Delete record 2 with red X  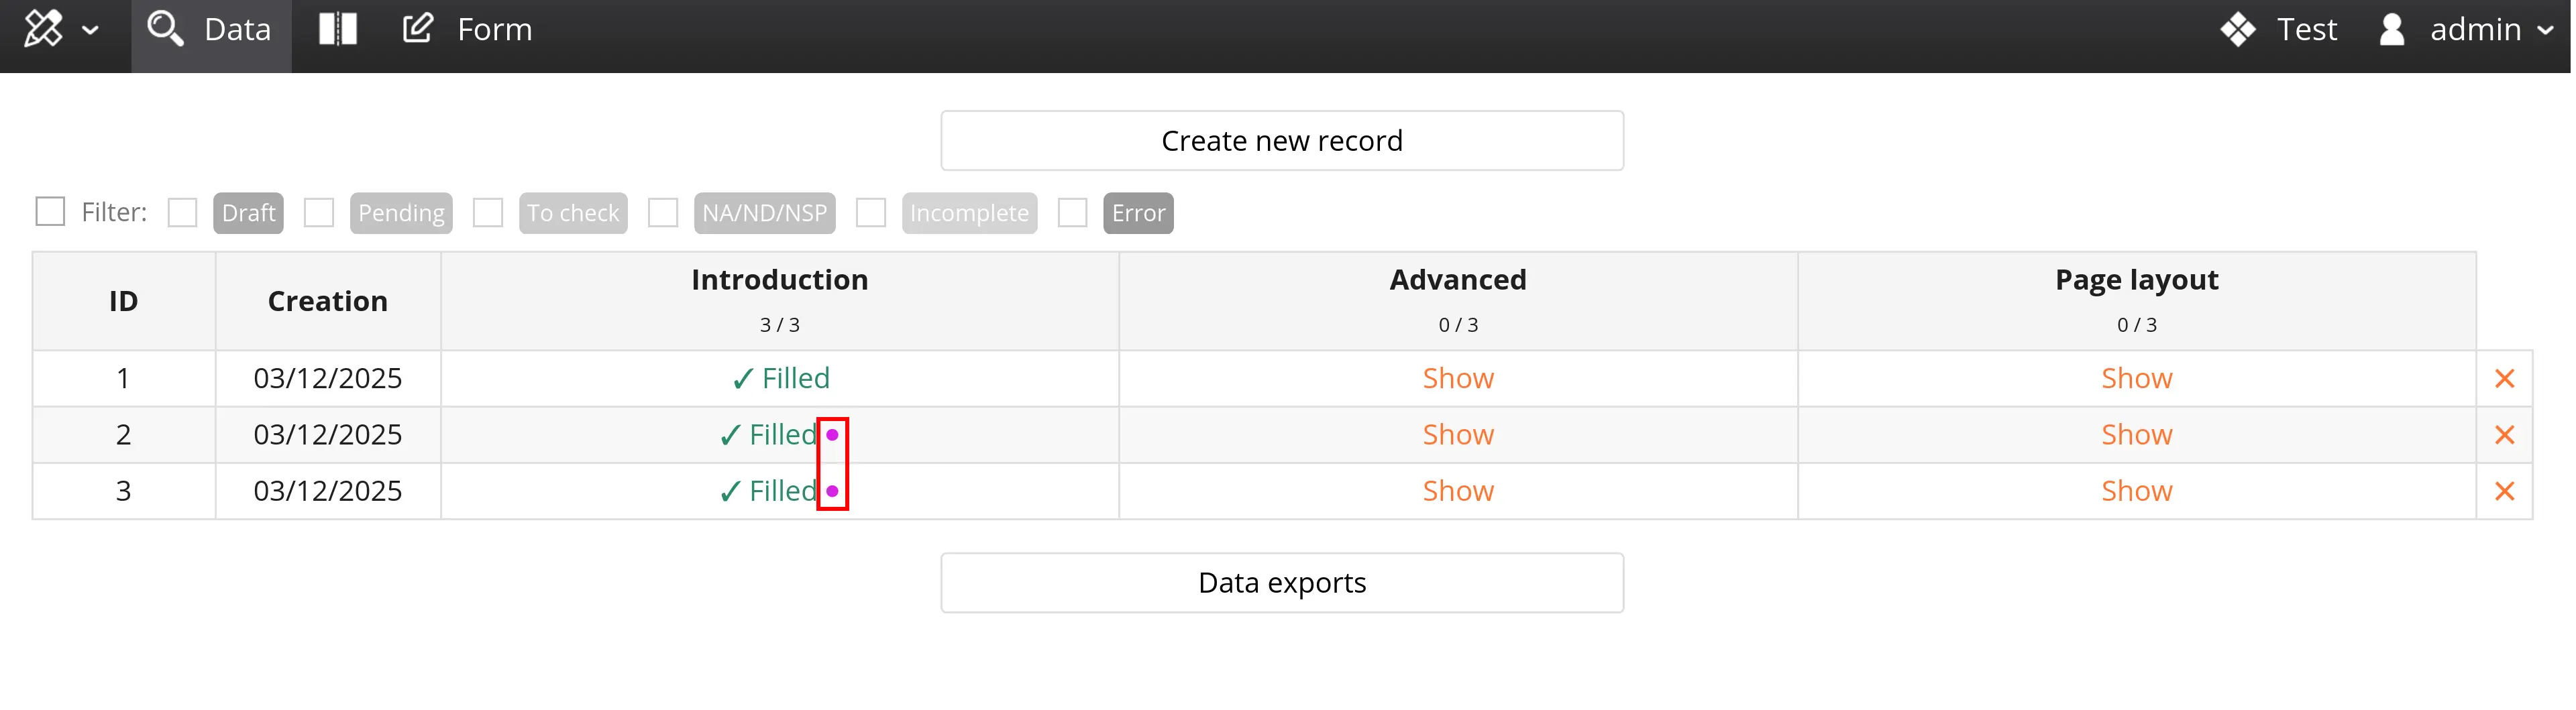[2503, 435]
